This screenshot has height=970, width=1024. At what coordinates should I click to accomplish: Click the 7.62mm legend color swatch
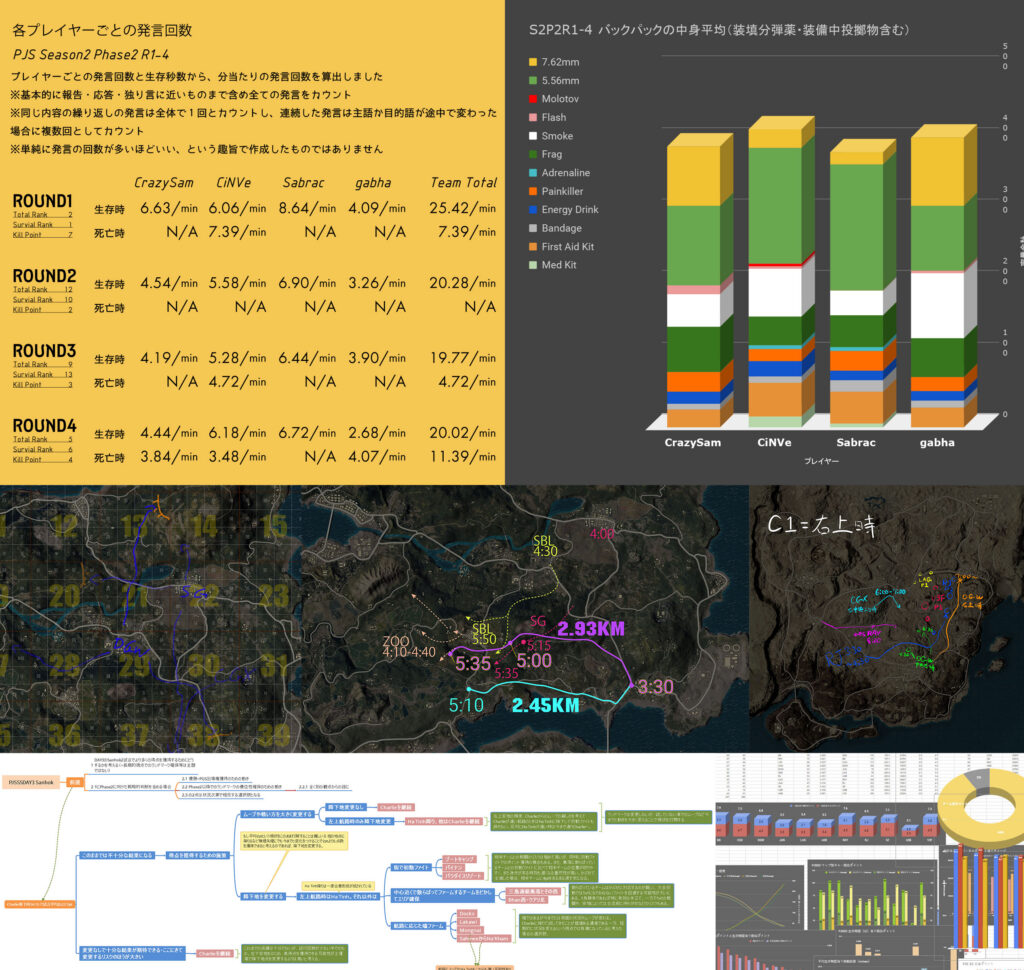[x=533, y=62]
